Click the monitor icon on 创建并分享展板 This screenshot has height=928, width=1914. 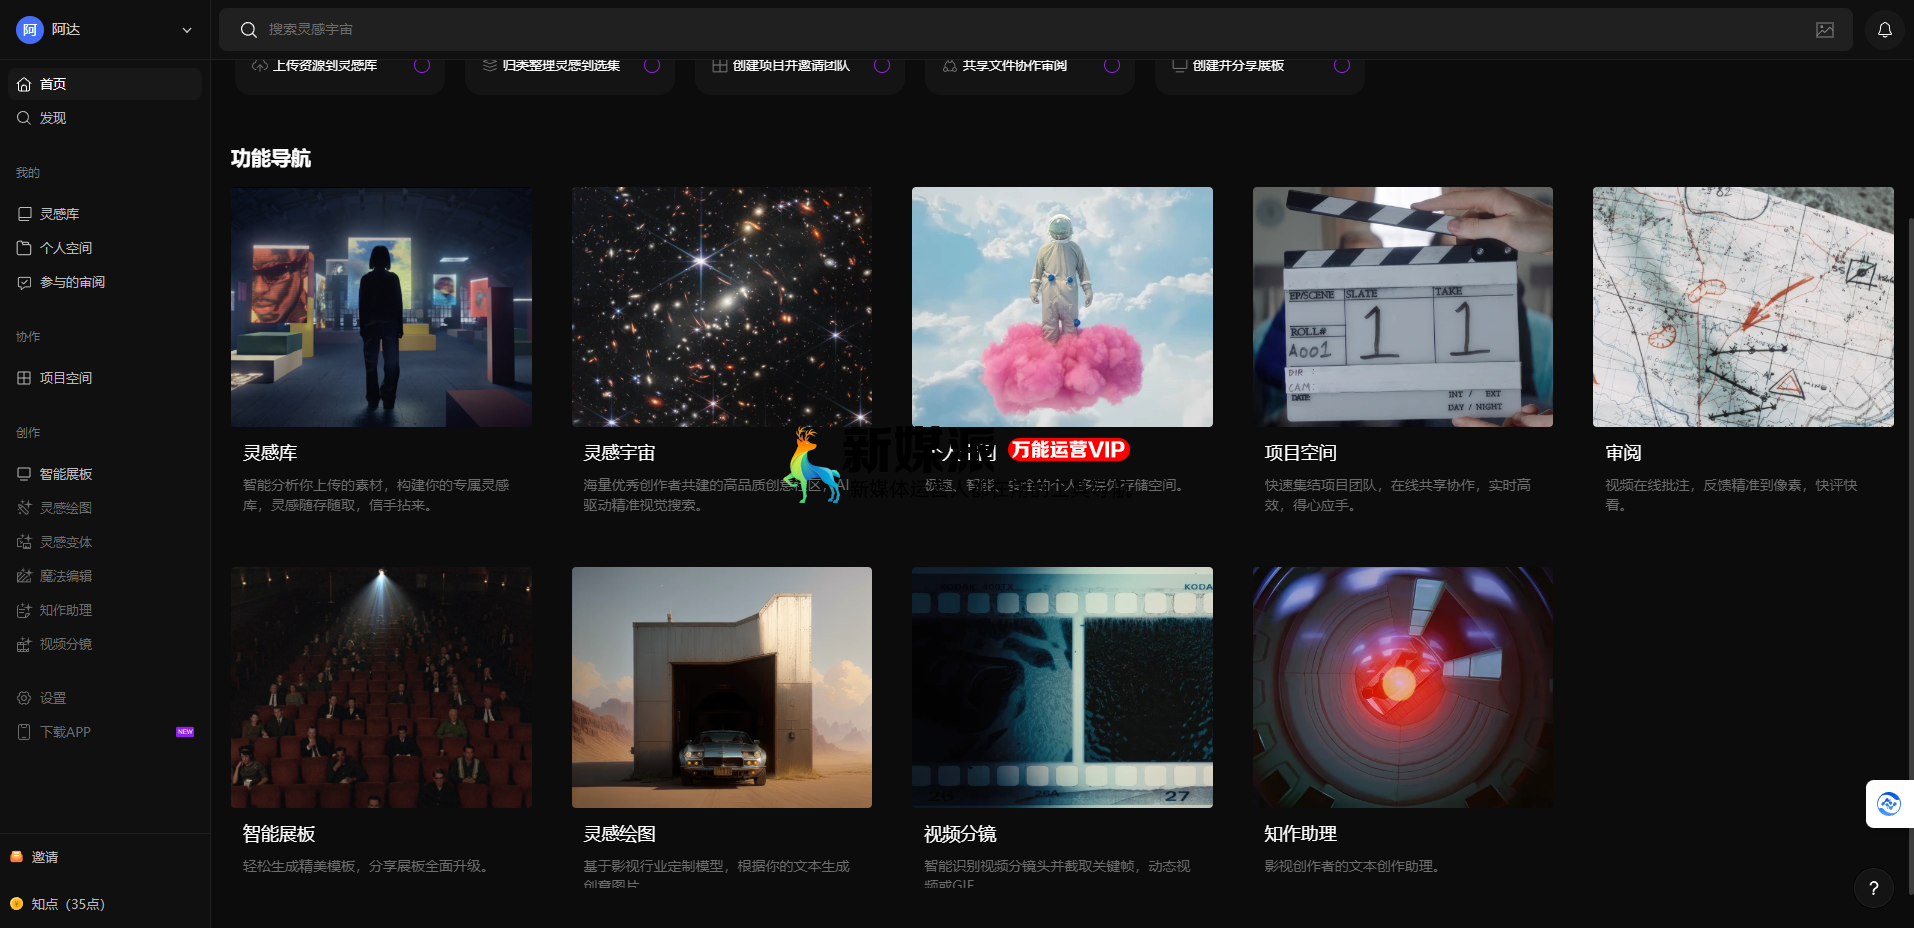1180,66
